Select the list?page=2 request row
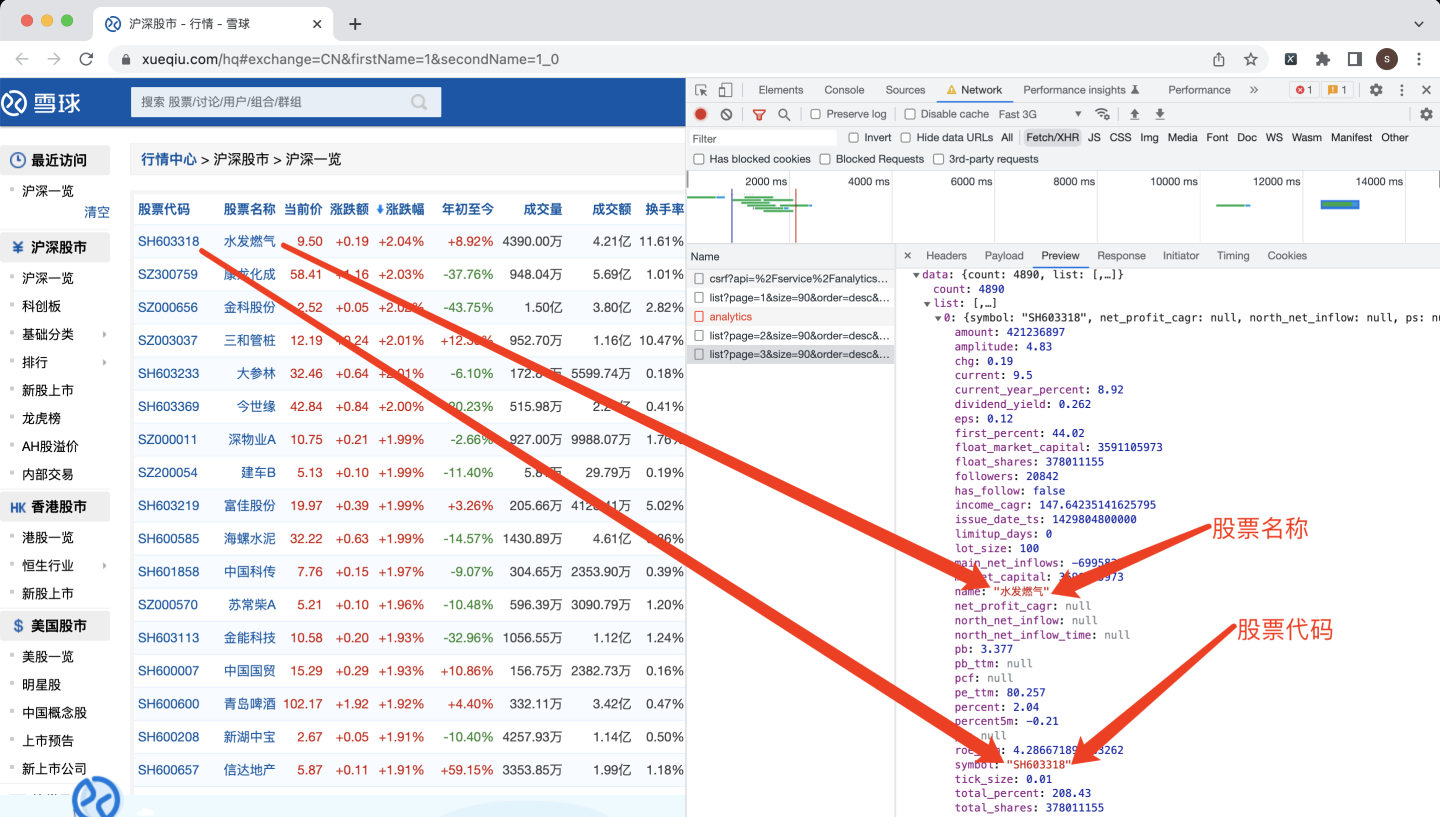 pyautogui.click(x=790, y=335)
